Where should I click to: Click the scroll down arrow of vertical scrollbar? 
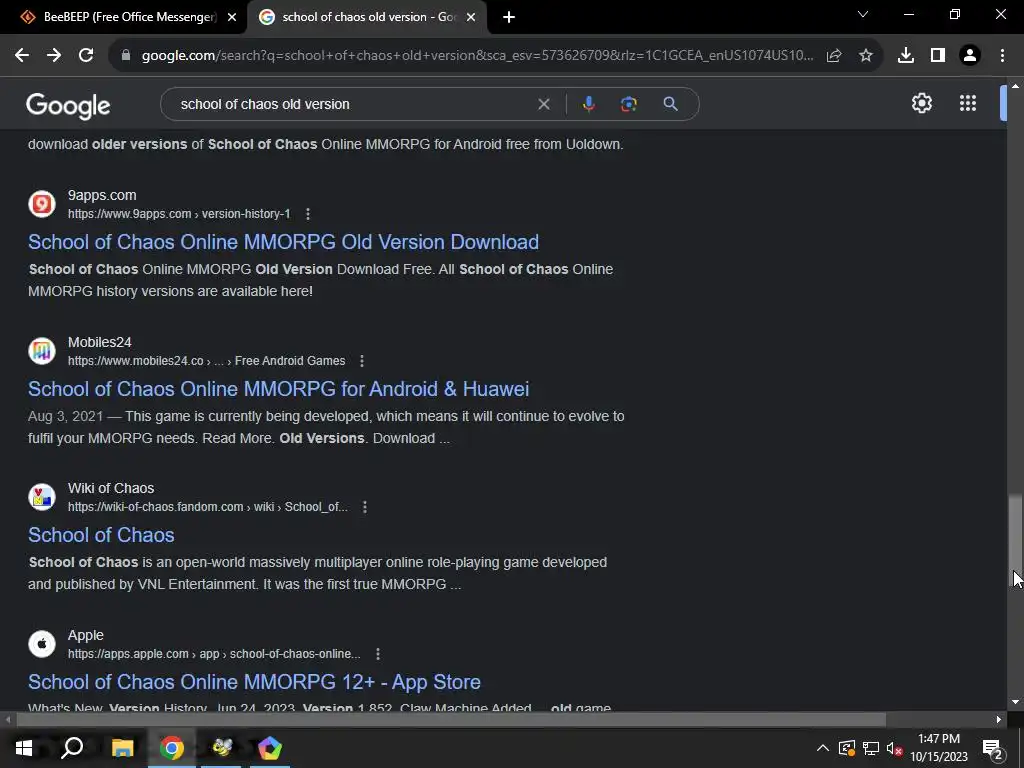1015,702
